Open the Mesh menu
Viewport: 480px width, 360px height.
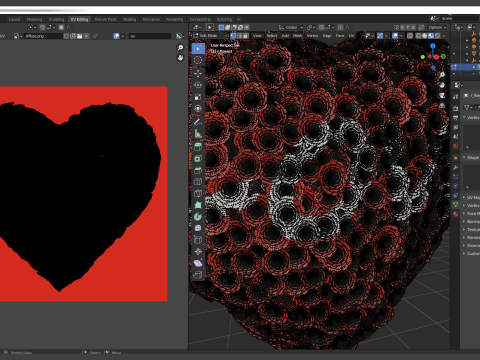[297, 36]
